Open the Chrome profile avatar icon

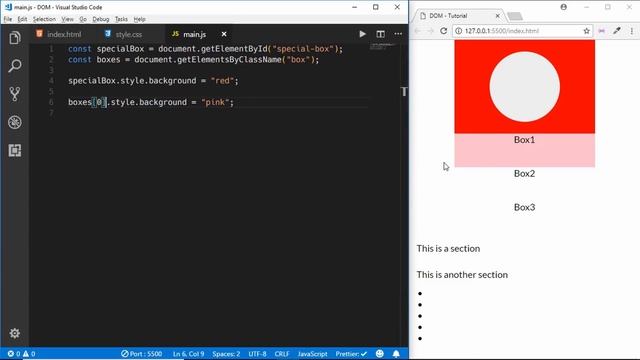pos(564,7)
